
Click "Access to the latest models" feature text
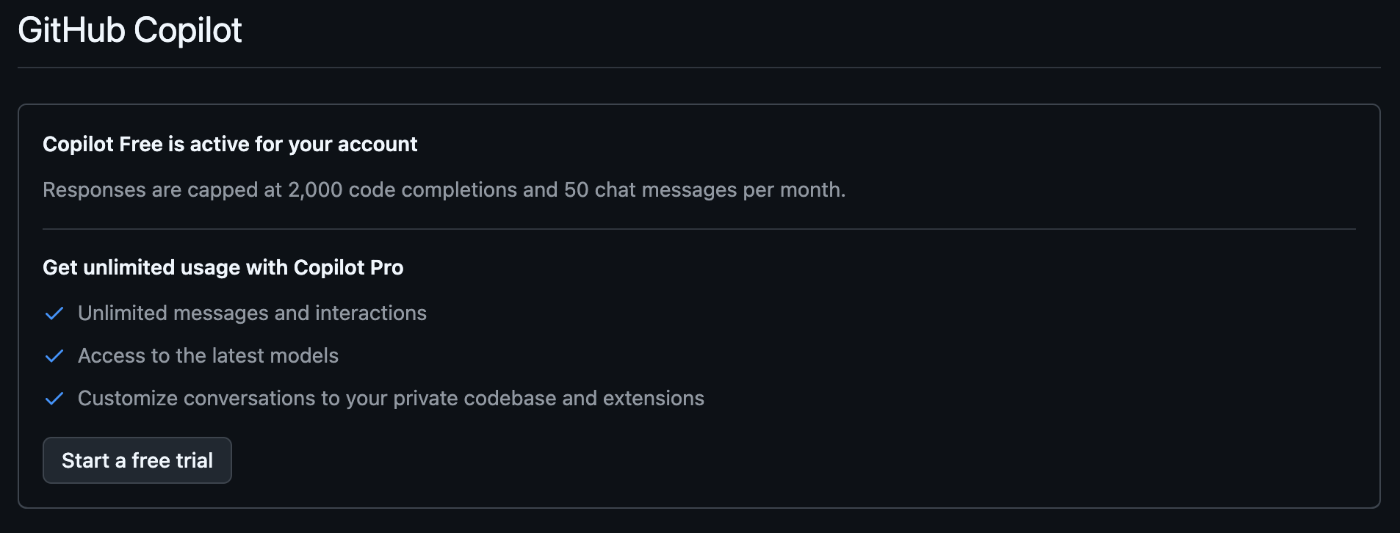tap(208, 355)
